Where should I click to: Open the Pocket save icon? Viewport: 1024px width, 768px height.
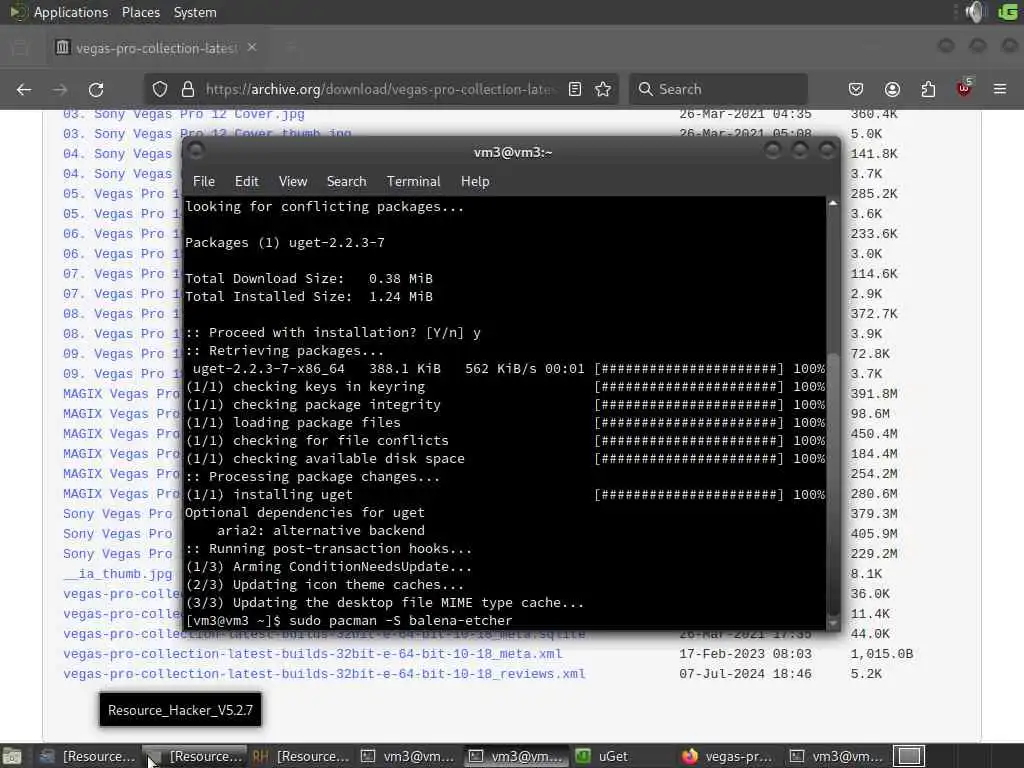(x=856, y=89)
